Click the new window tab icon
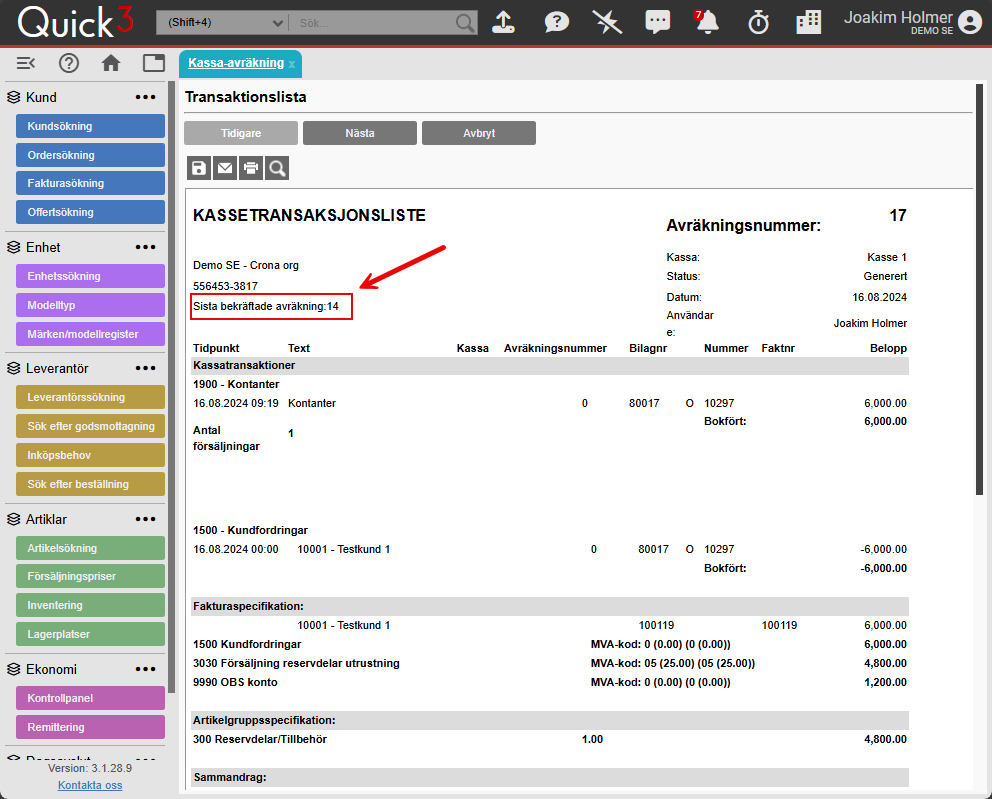992x799 pixels. tap(154, 63)
